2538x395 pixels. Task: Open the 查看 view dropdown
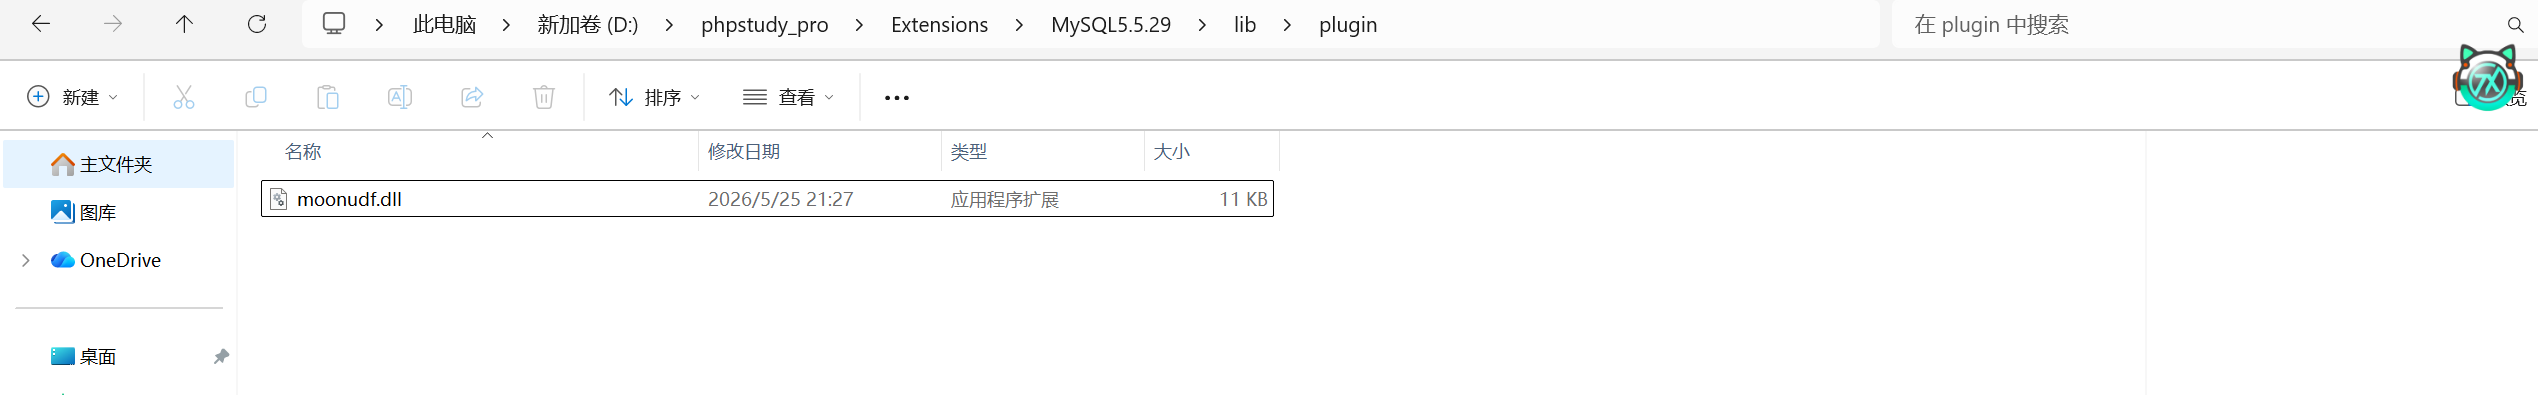(x=789, y=97)
